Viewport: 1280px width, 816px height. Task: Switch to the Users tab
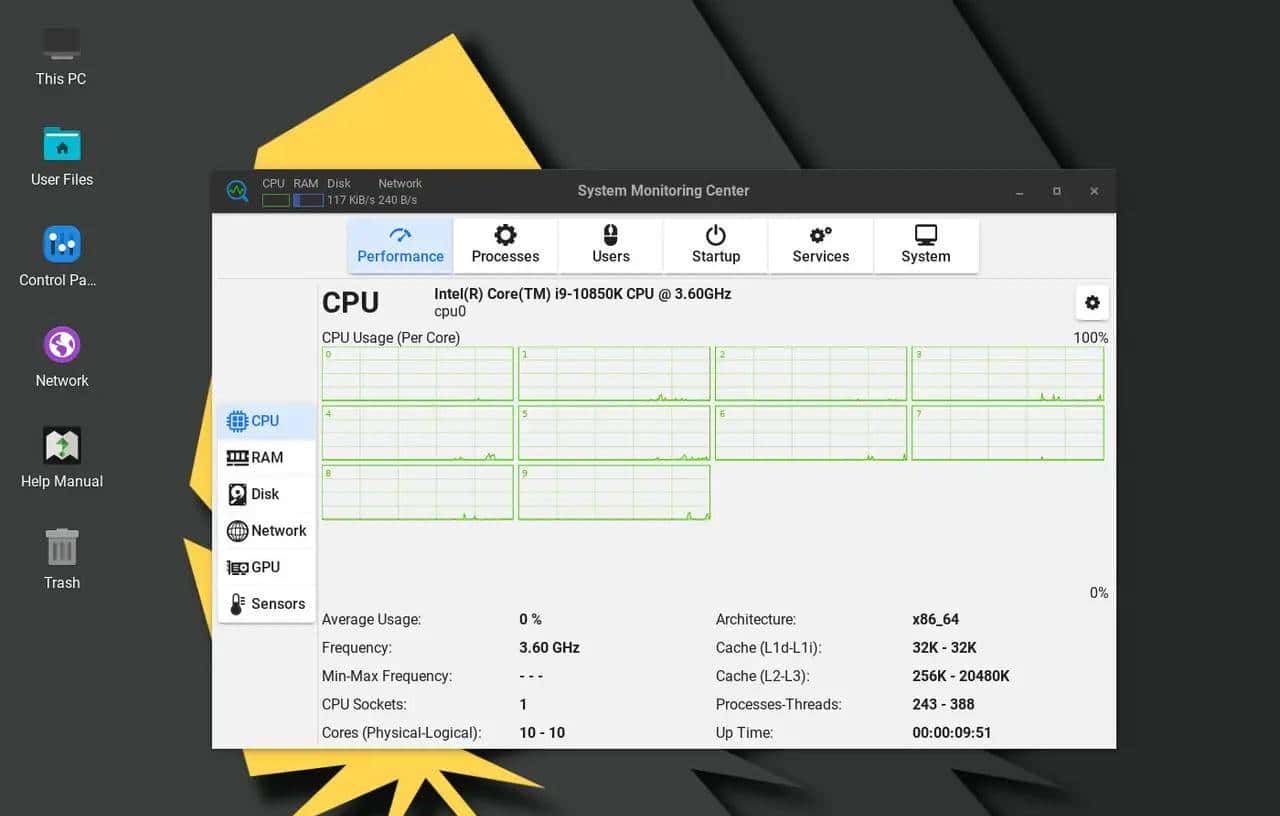pos(610,245)
